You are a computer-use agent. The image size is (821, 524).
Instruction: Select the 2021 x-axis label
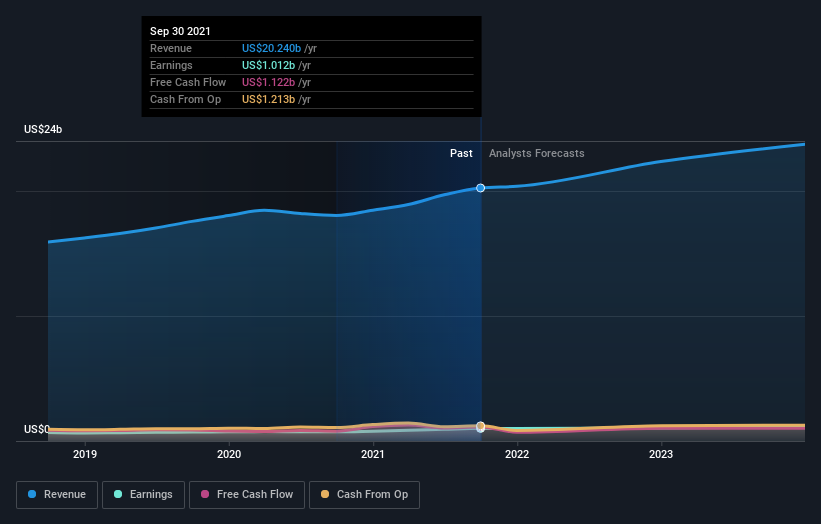click(x=373, y=454)
